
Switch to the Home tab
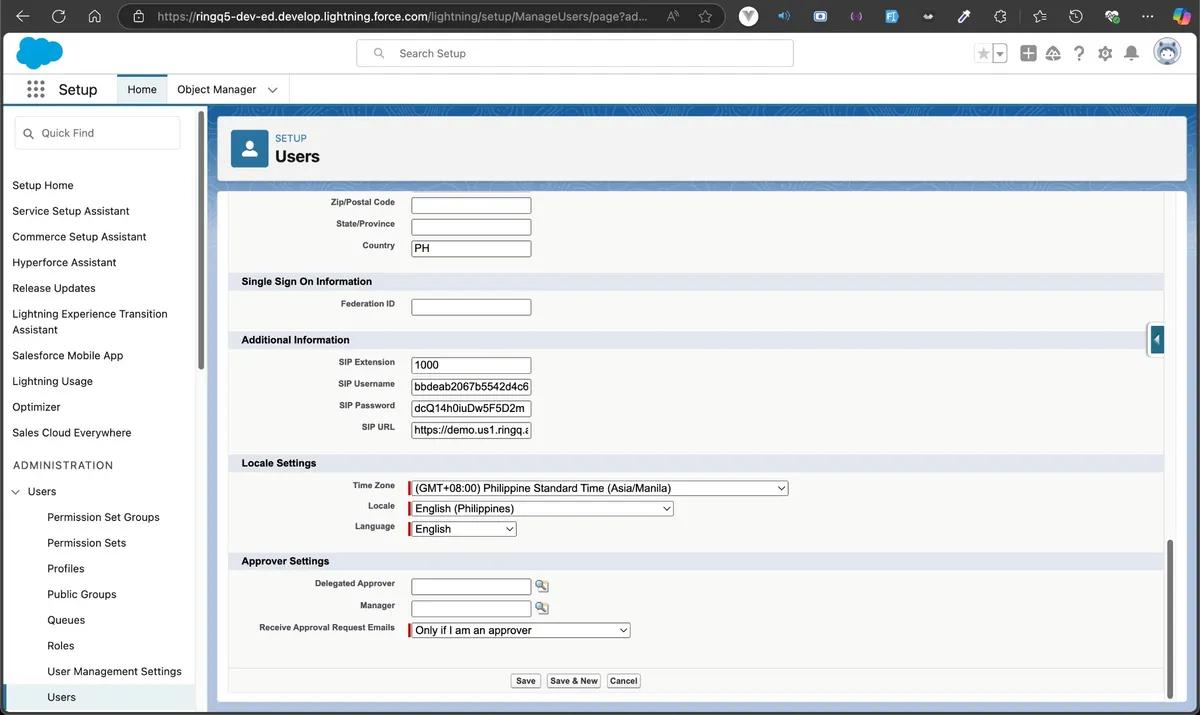tap(142, 90)
